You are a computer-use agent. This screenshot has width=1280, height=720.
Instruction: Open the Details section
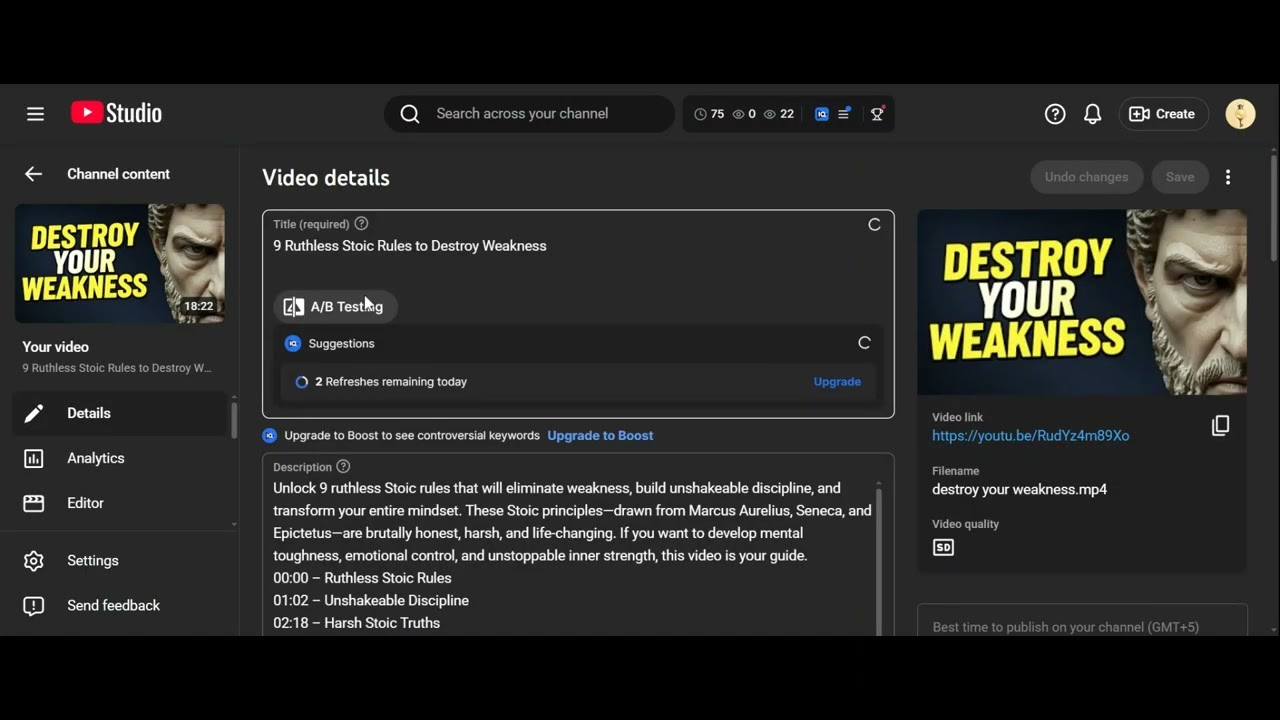click(120, 413)
